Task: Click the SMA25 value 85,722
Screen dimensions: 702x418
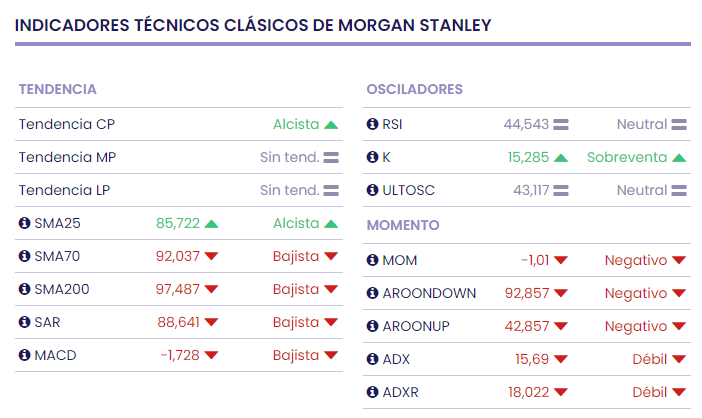Action: [178, 224]
